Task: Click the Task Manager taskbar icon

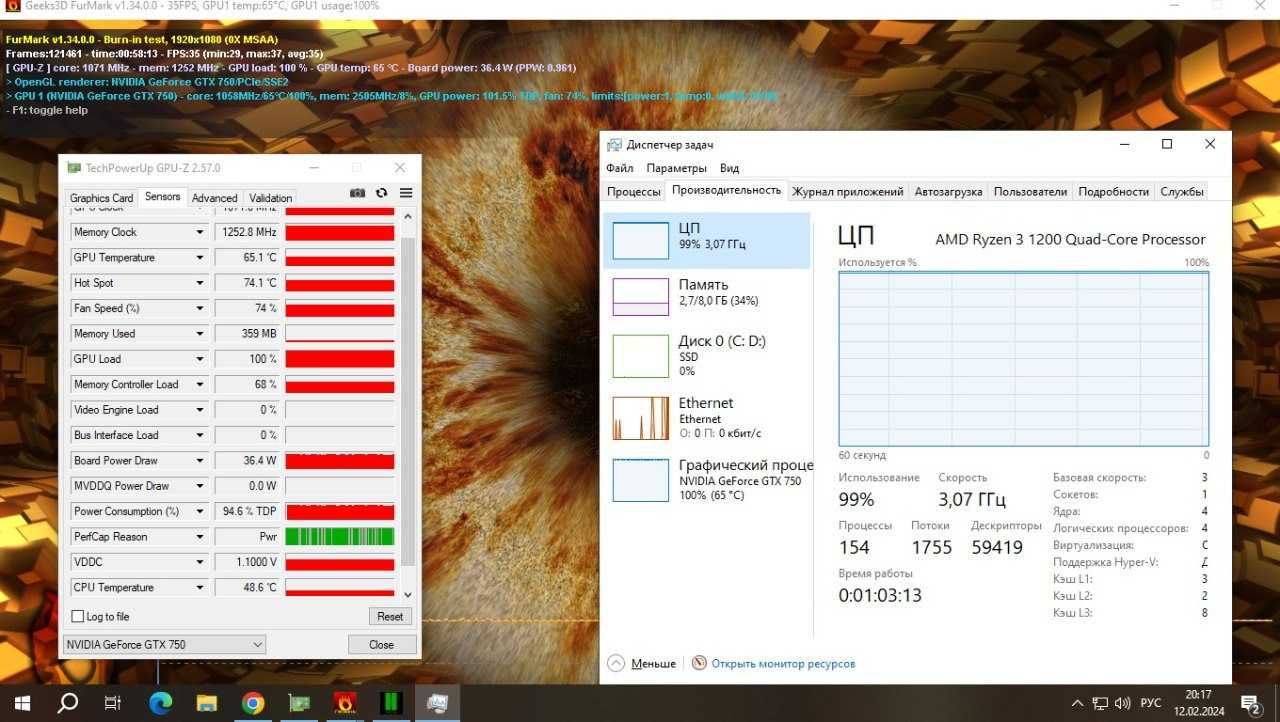Action: 437,703
